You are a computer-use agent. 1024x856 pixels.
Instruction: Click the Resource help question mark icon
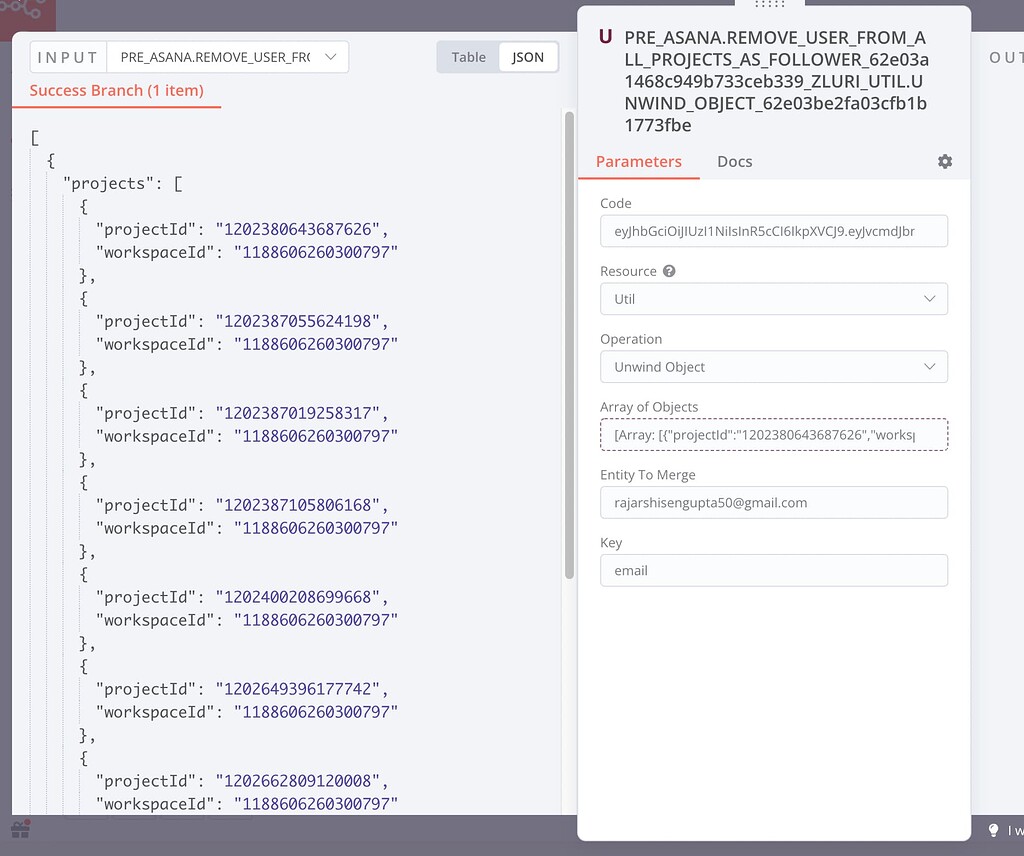coord(669,271)
